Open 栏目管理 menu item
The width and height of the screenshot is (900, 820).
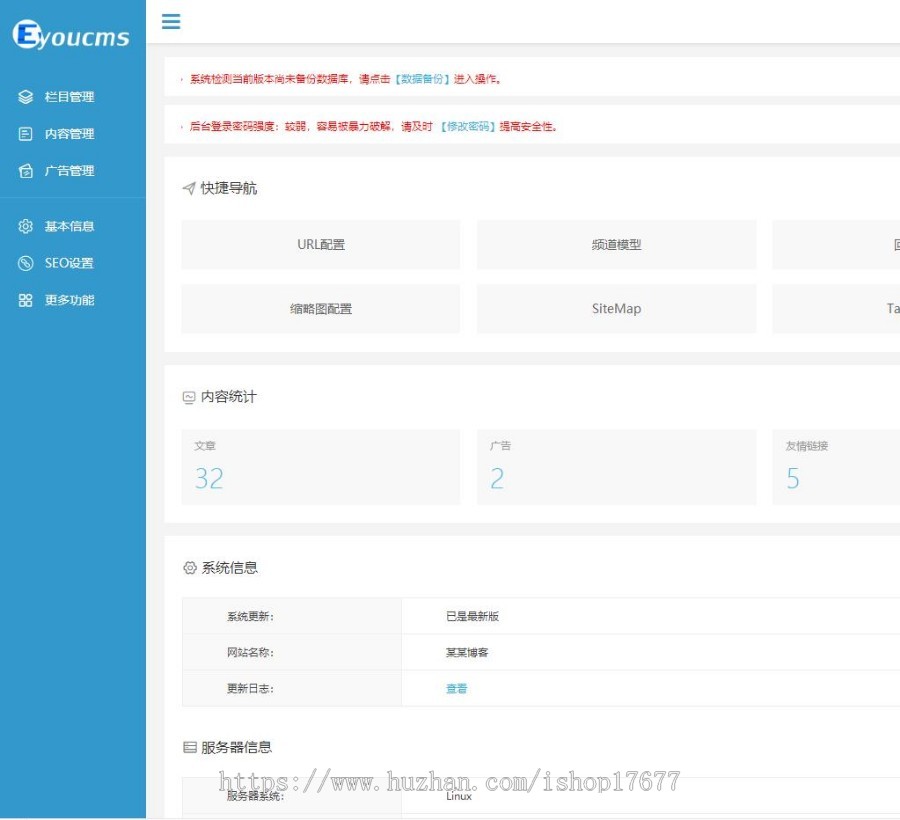(69, 97)
